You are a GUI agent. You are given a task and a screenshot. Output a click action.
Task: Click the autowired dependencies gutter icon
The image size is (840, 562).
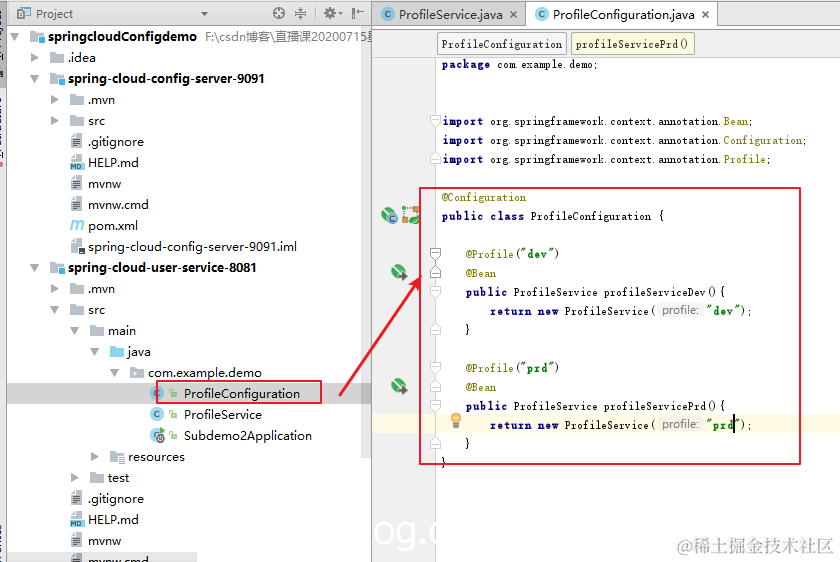point(411,215)
